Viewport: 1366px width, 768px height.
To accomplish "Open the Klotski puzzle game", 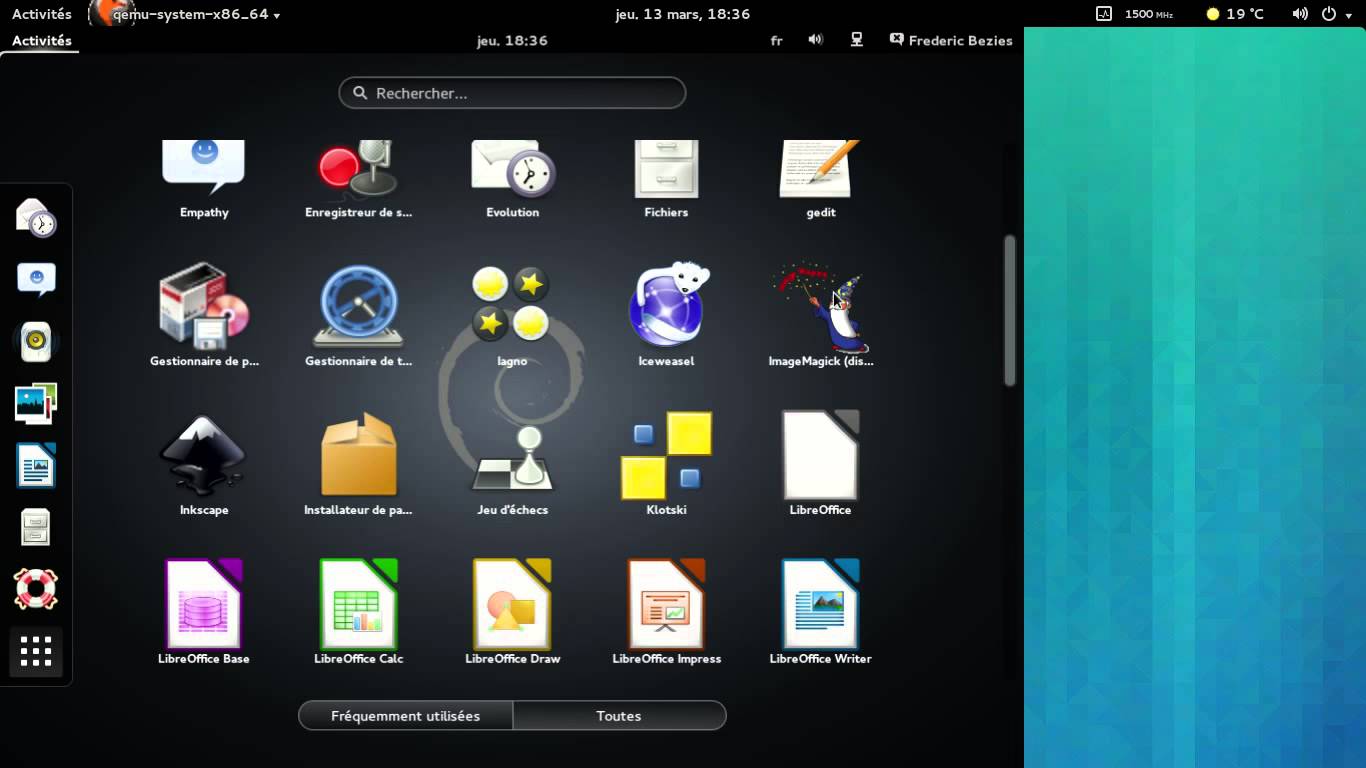I will pos(665,453).
